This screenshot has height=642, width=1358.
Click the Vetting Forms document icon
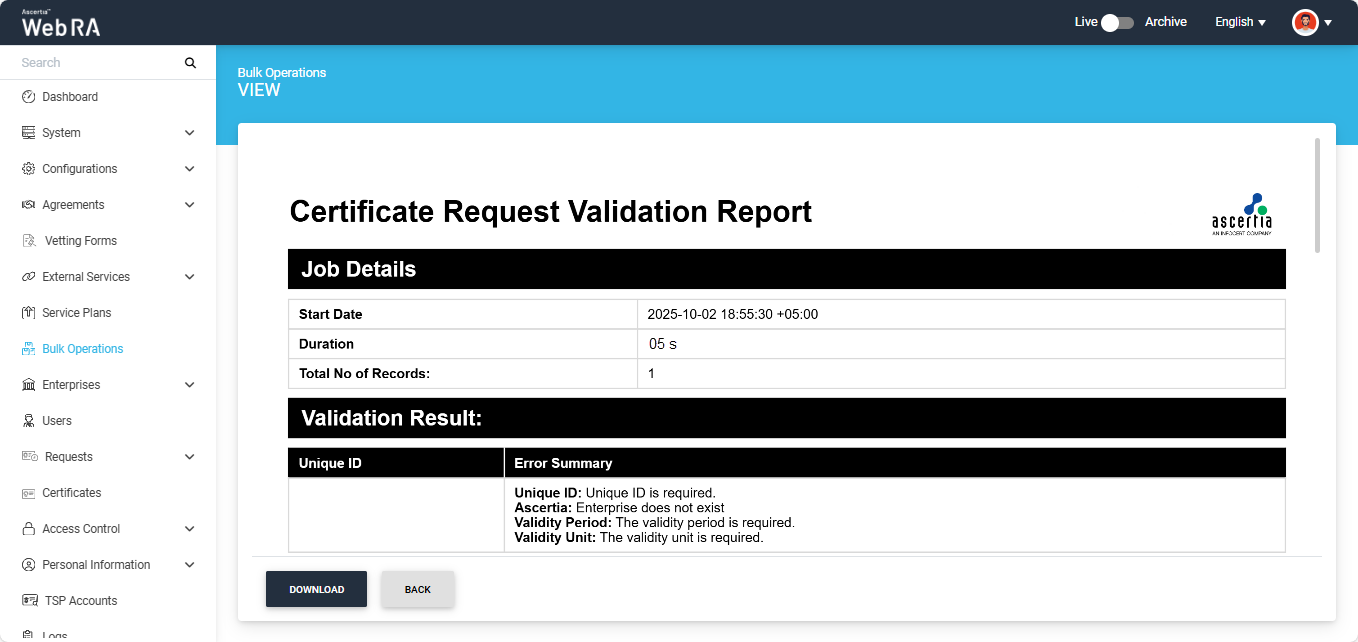pyautogui.click(x=29, y=241)
